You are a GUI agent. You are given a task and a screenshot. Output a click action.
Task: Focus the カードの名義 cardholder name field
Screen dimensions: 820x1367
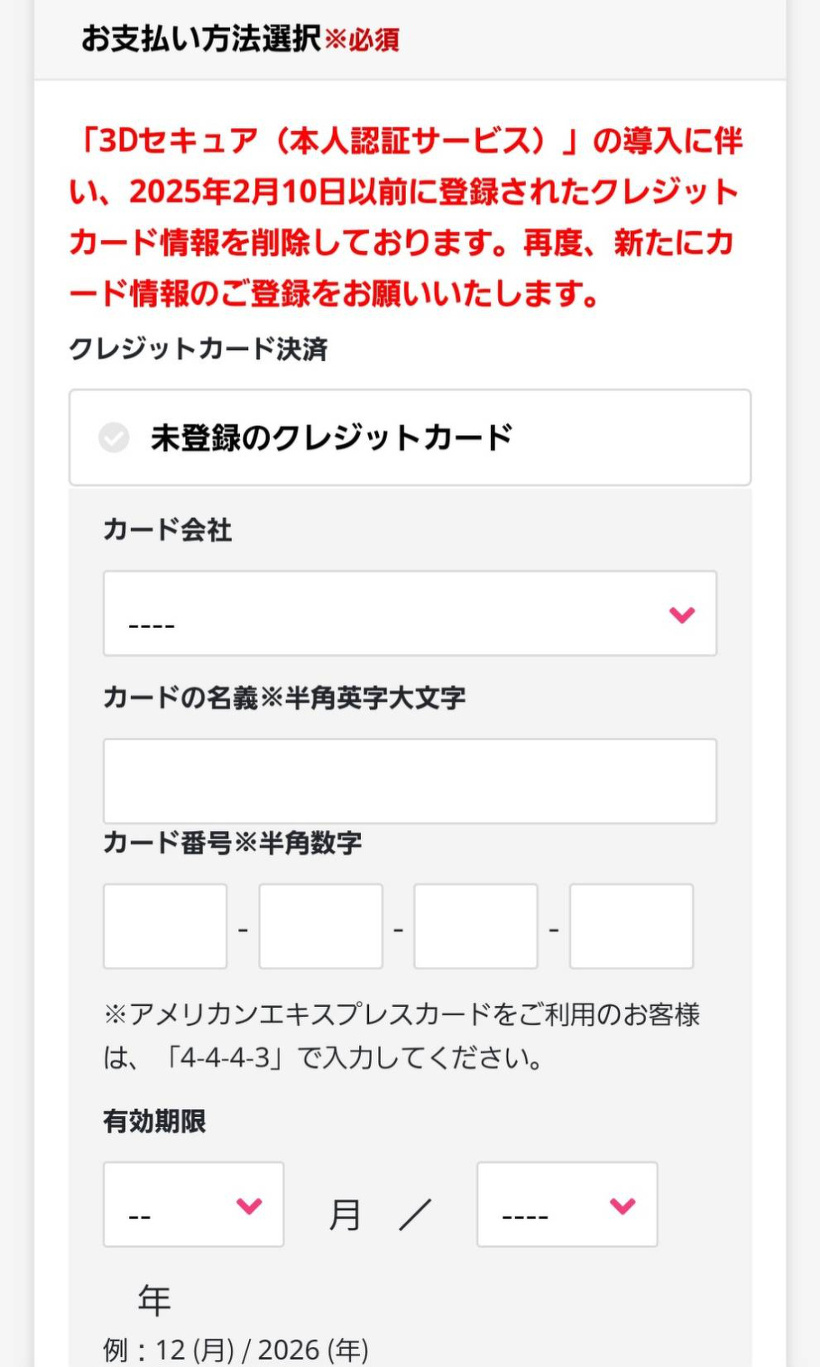pos(409,781)
